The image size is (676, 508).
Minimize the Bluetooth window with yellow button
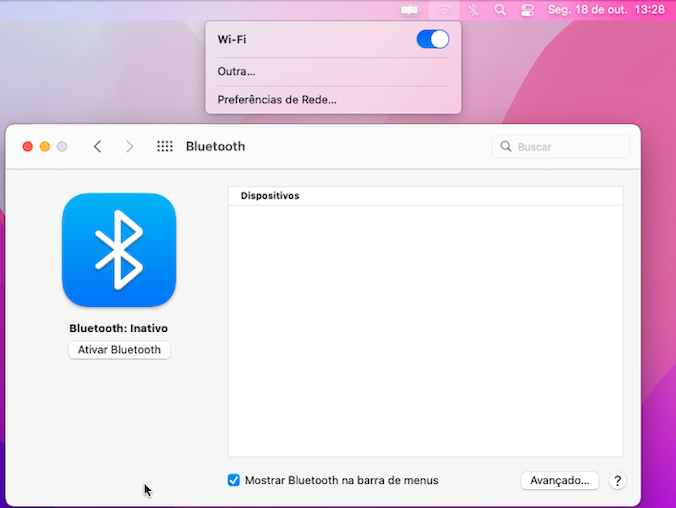coord(45,147)
